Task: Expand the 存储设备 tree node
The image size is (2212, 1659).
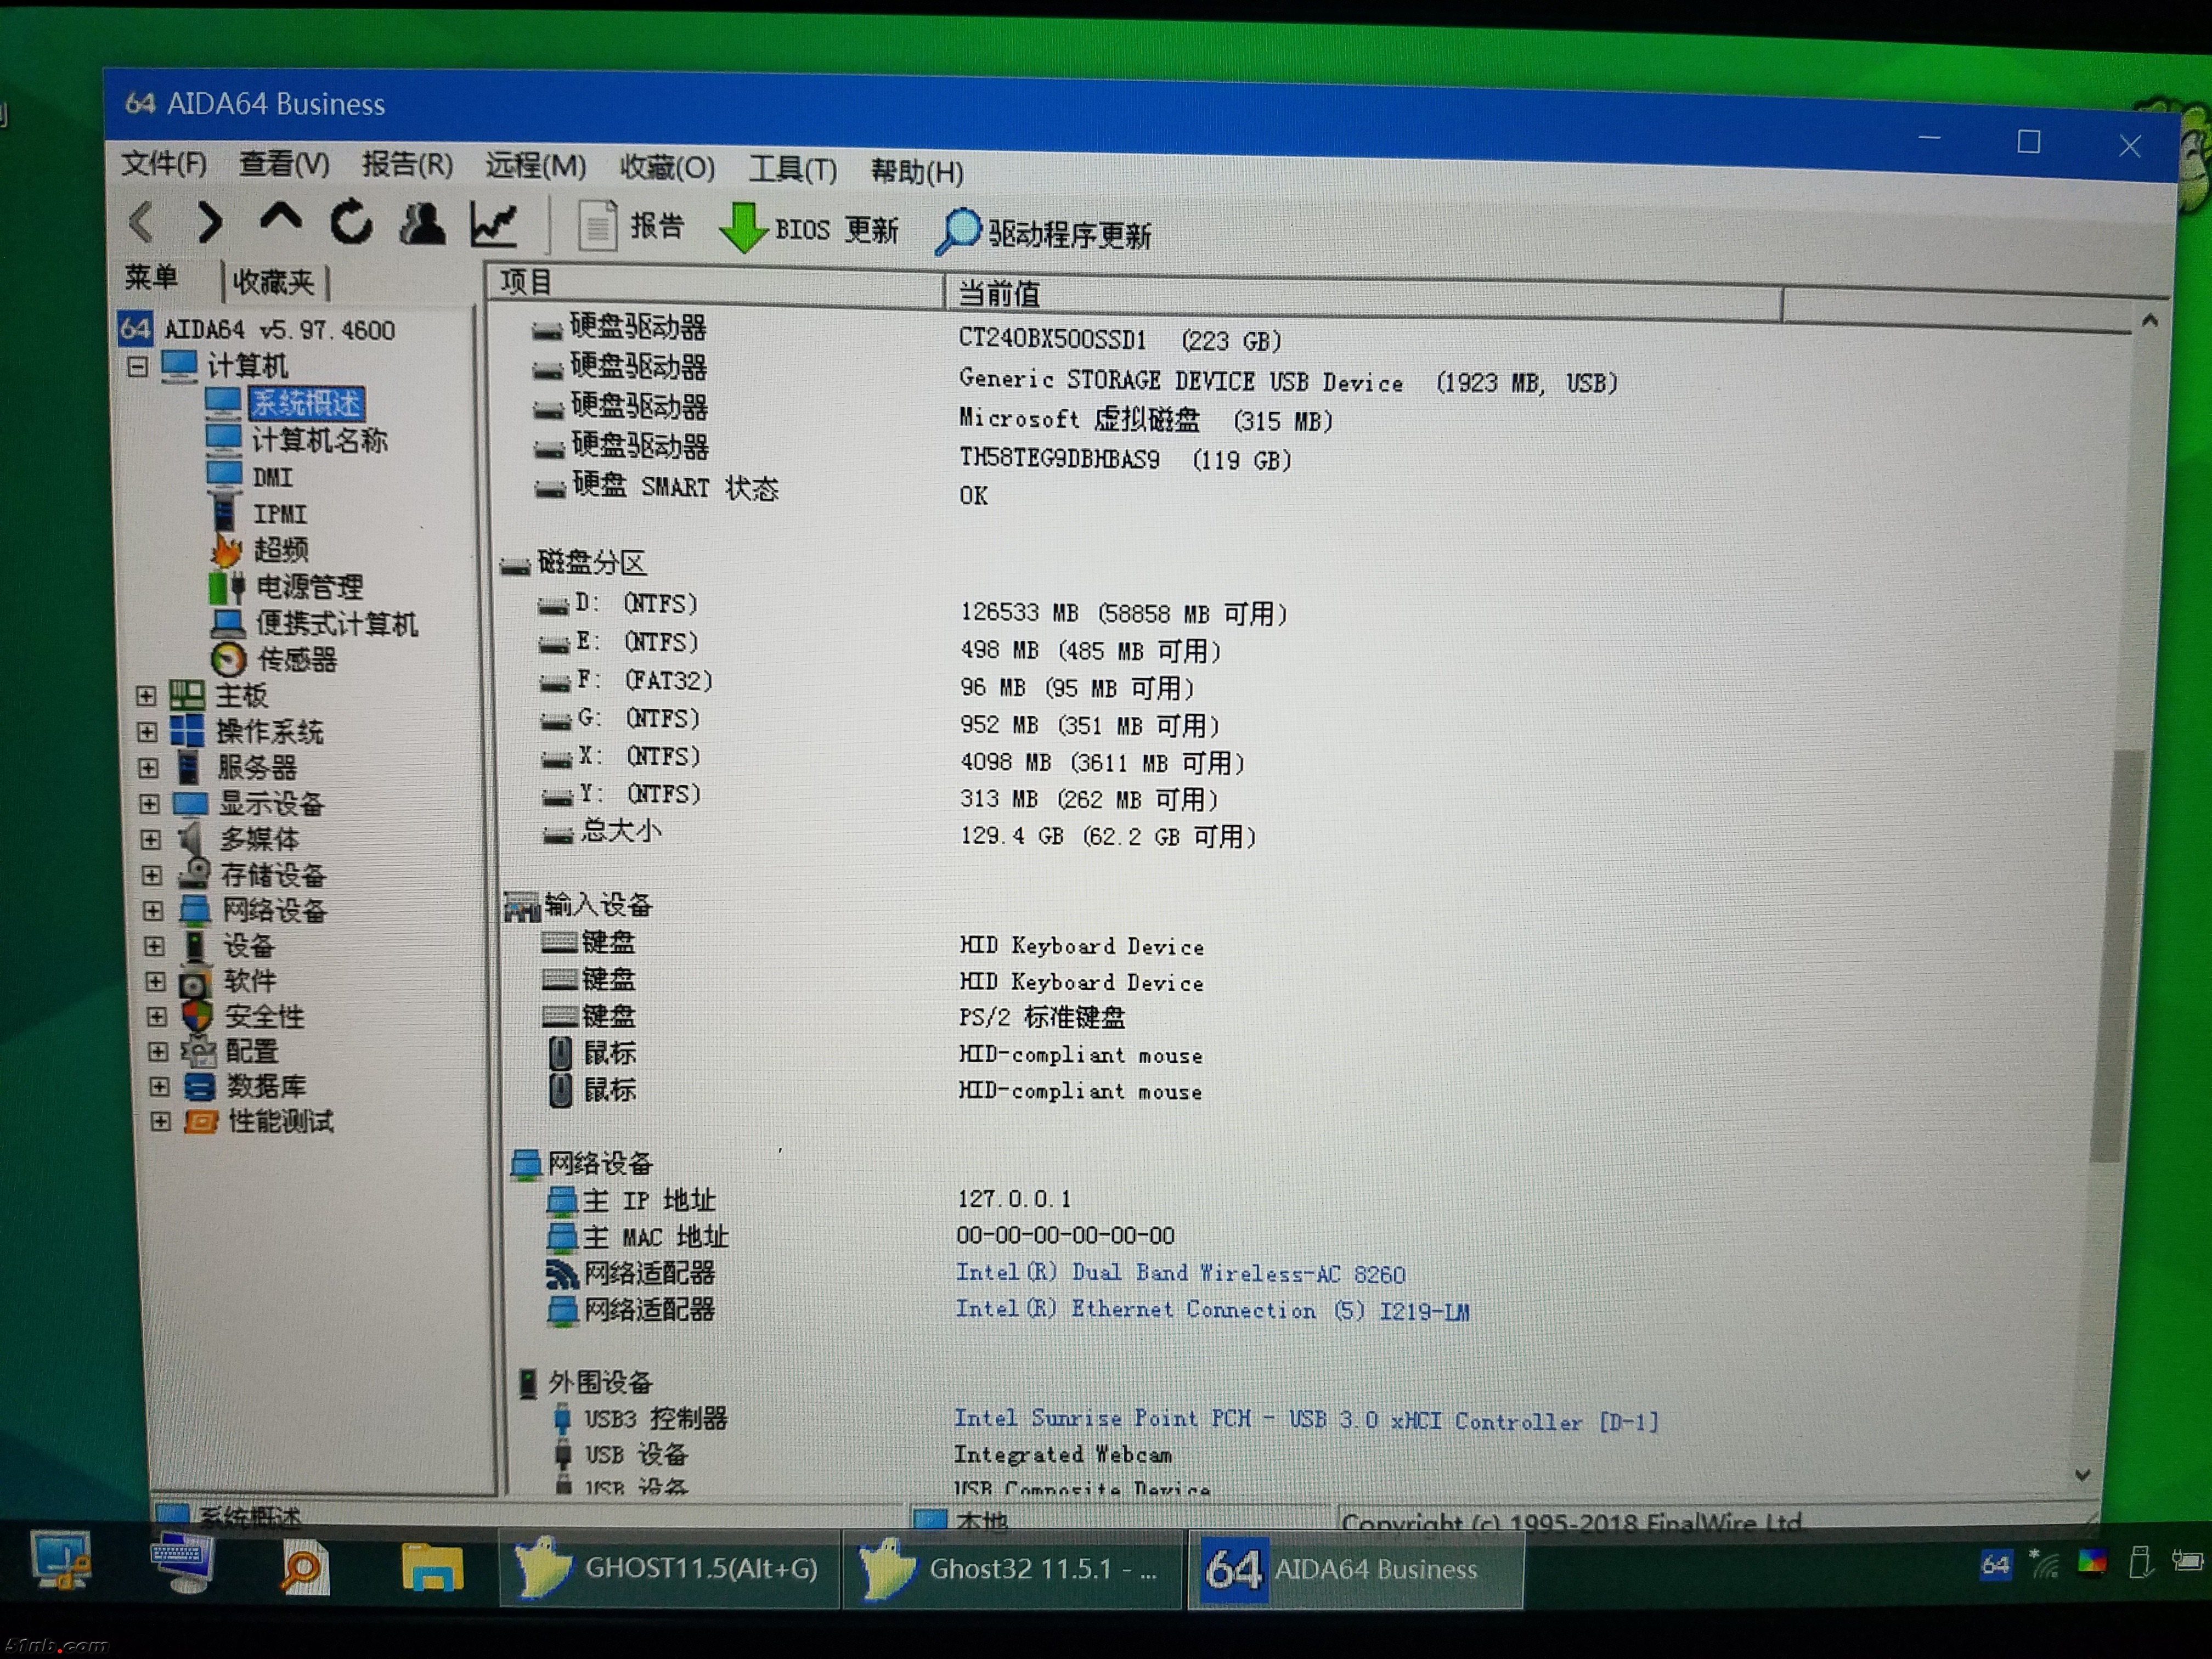Action: coord(151,875)
